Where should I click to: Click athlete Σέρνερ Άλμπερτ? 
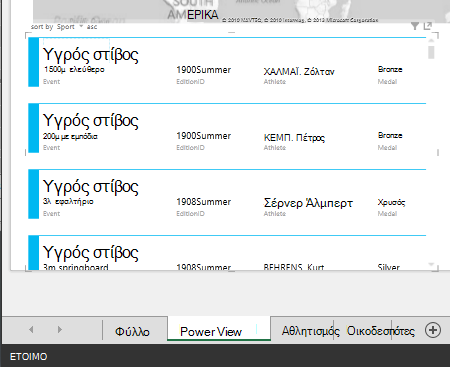[x=308, y=203]
